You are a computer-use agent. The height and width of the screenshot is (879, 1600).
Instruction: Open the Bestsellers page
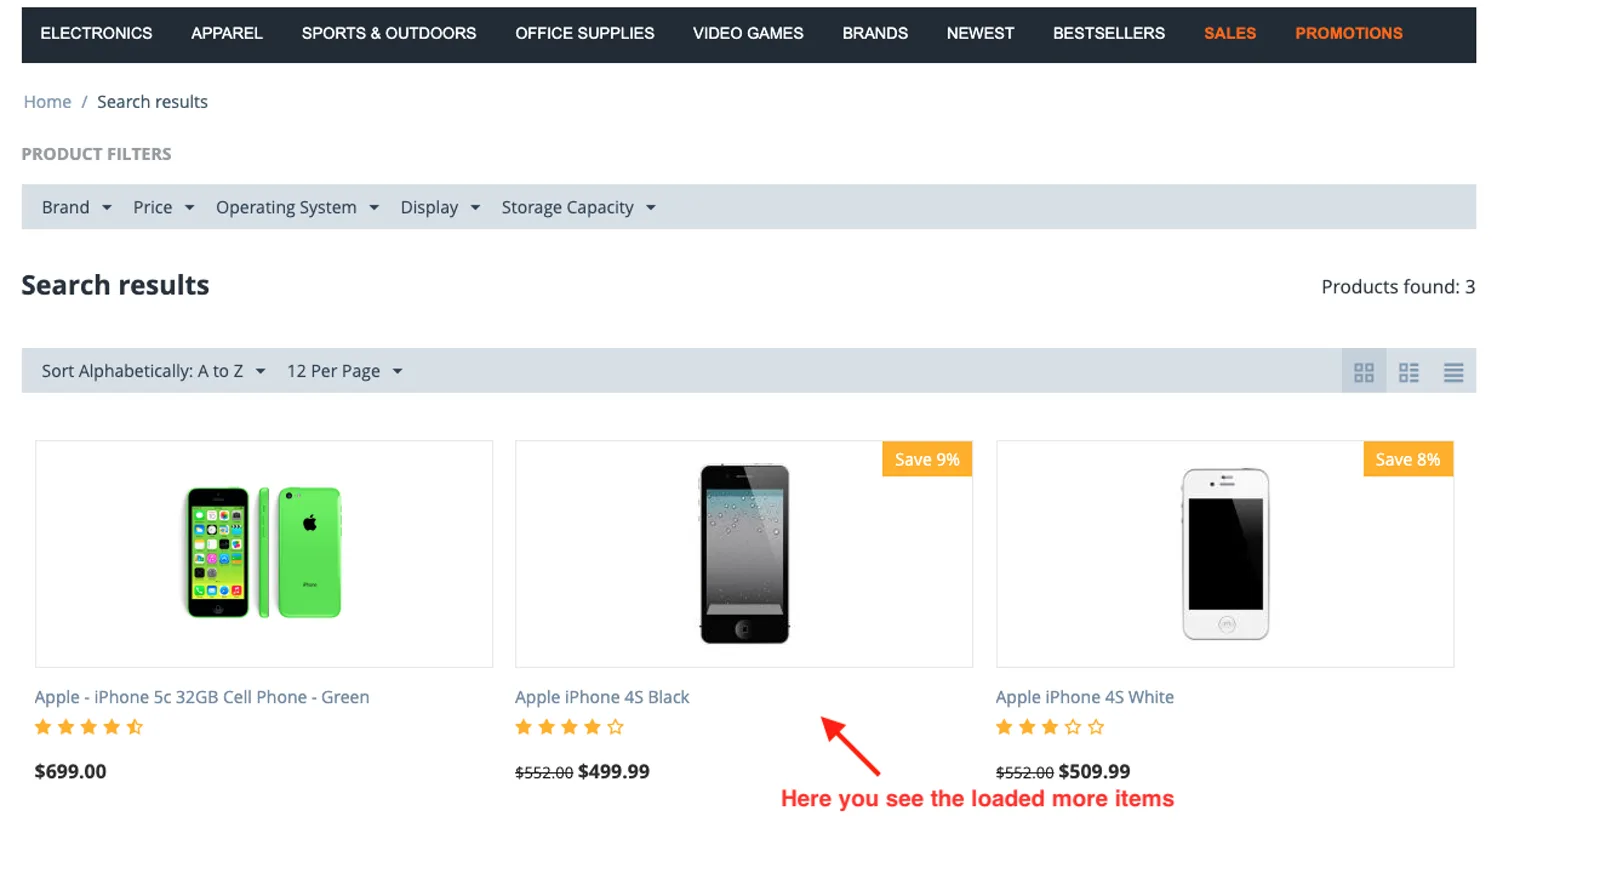click(1109, 33)
